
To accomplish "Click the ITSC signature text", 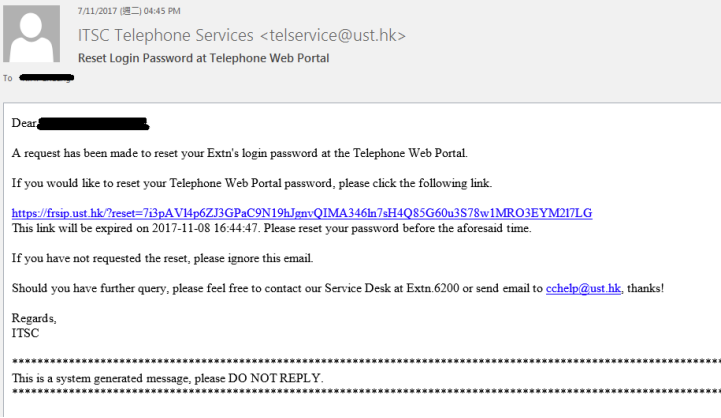I will click(25, 333).
